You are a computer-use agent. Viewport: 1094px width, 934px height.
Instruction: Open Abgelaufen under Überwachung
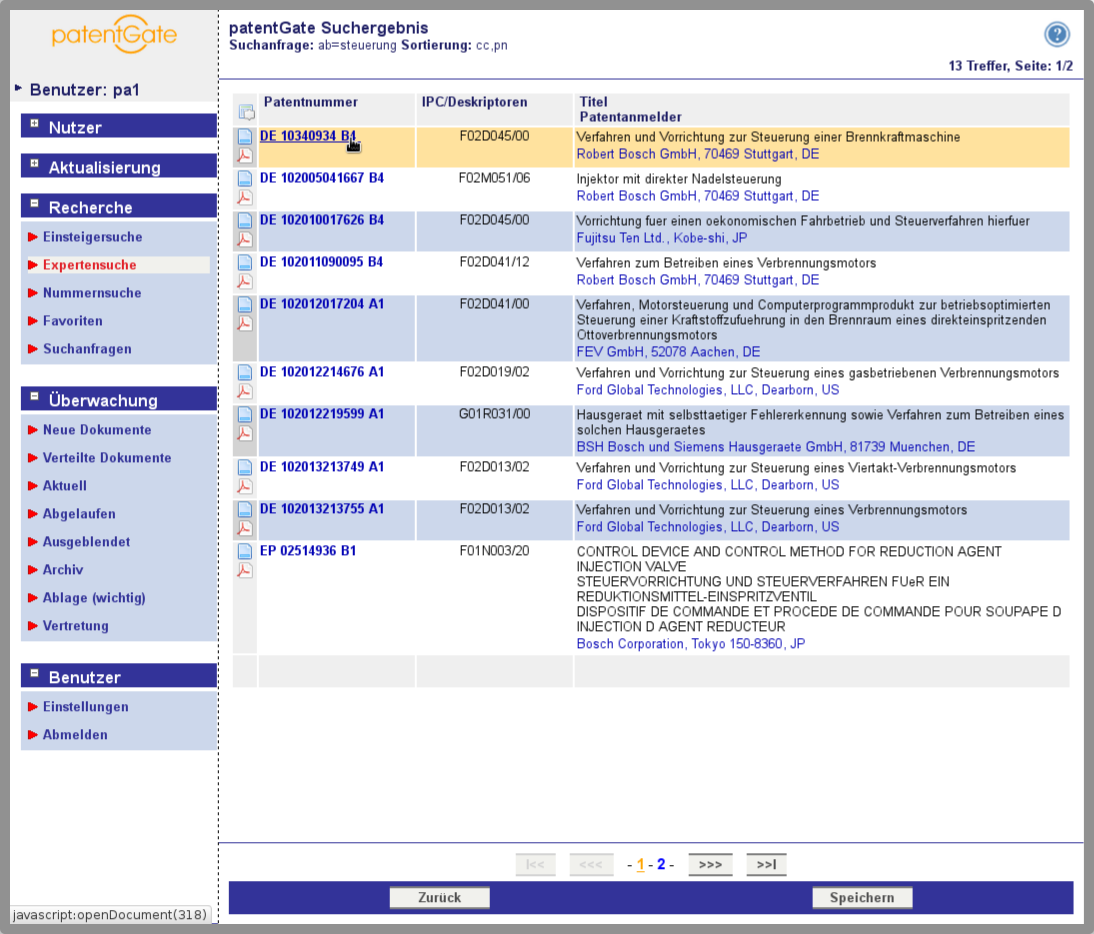click(80, 514)
